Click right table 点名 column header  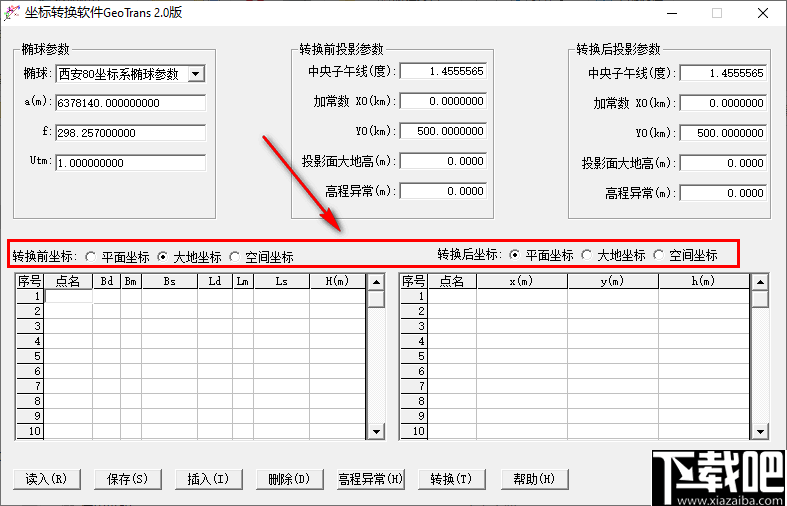(x=452, y=282)
